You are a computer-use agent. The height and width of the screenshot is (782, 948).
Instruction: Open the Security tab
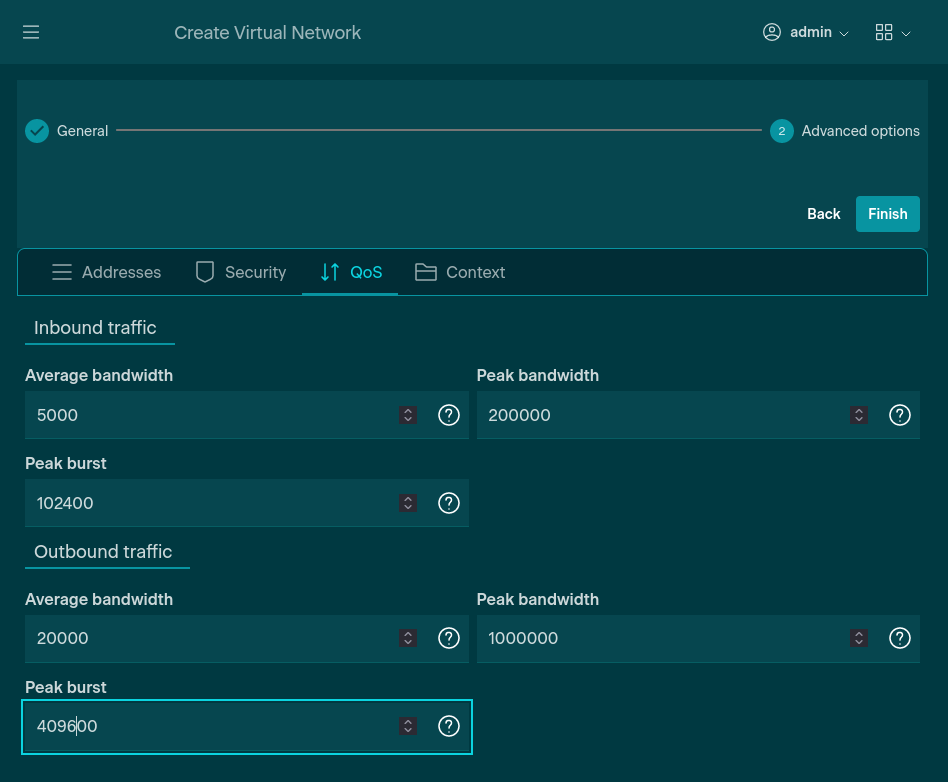[x=240, y=272]
